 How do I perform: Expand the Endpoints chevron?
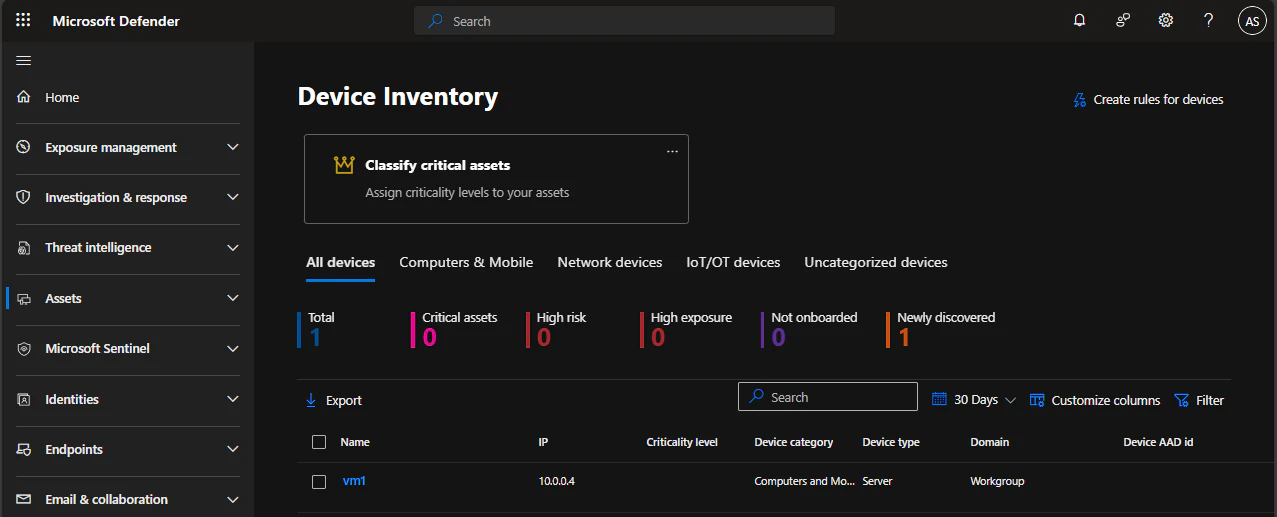point(233,449)
